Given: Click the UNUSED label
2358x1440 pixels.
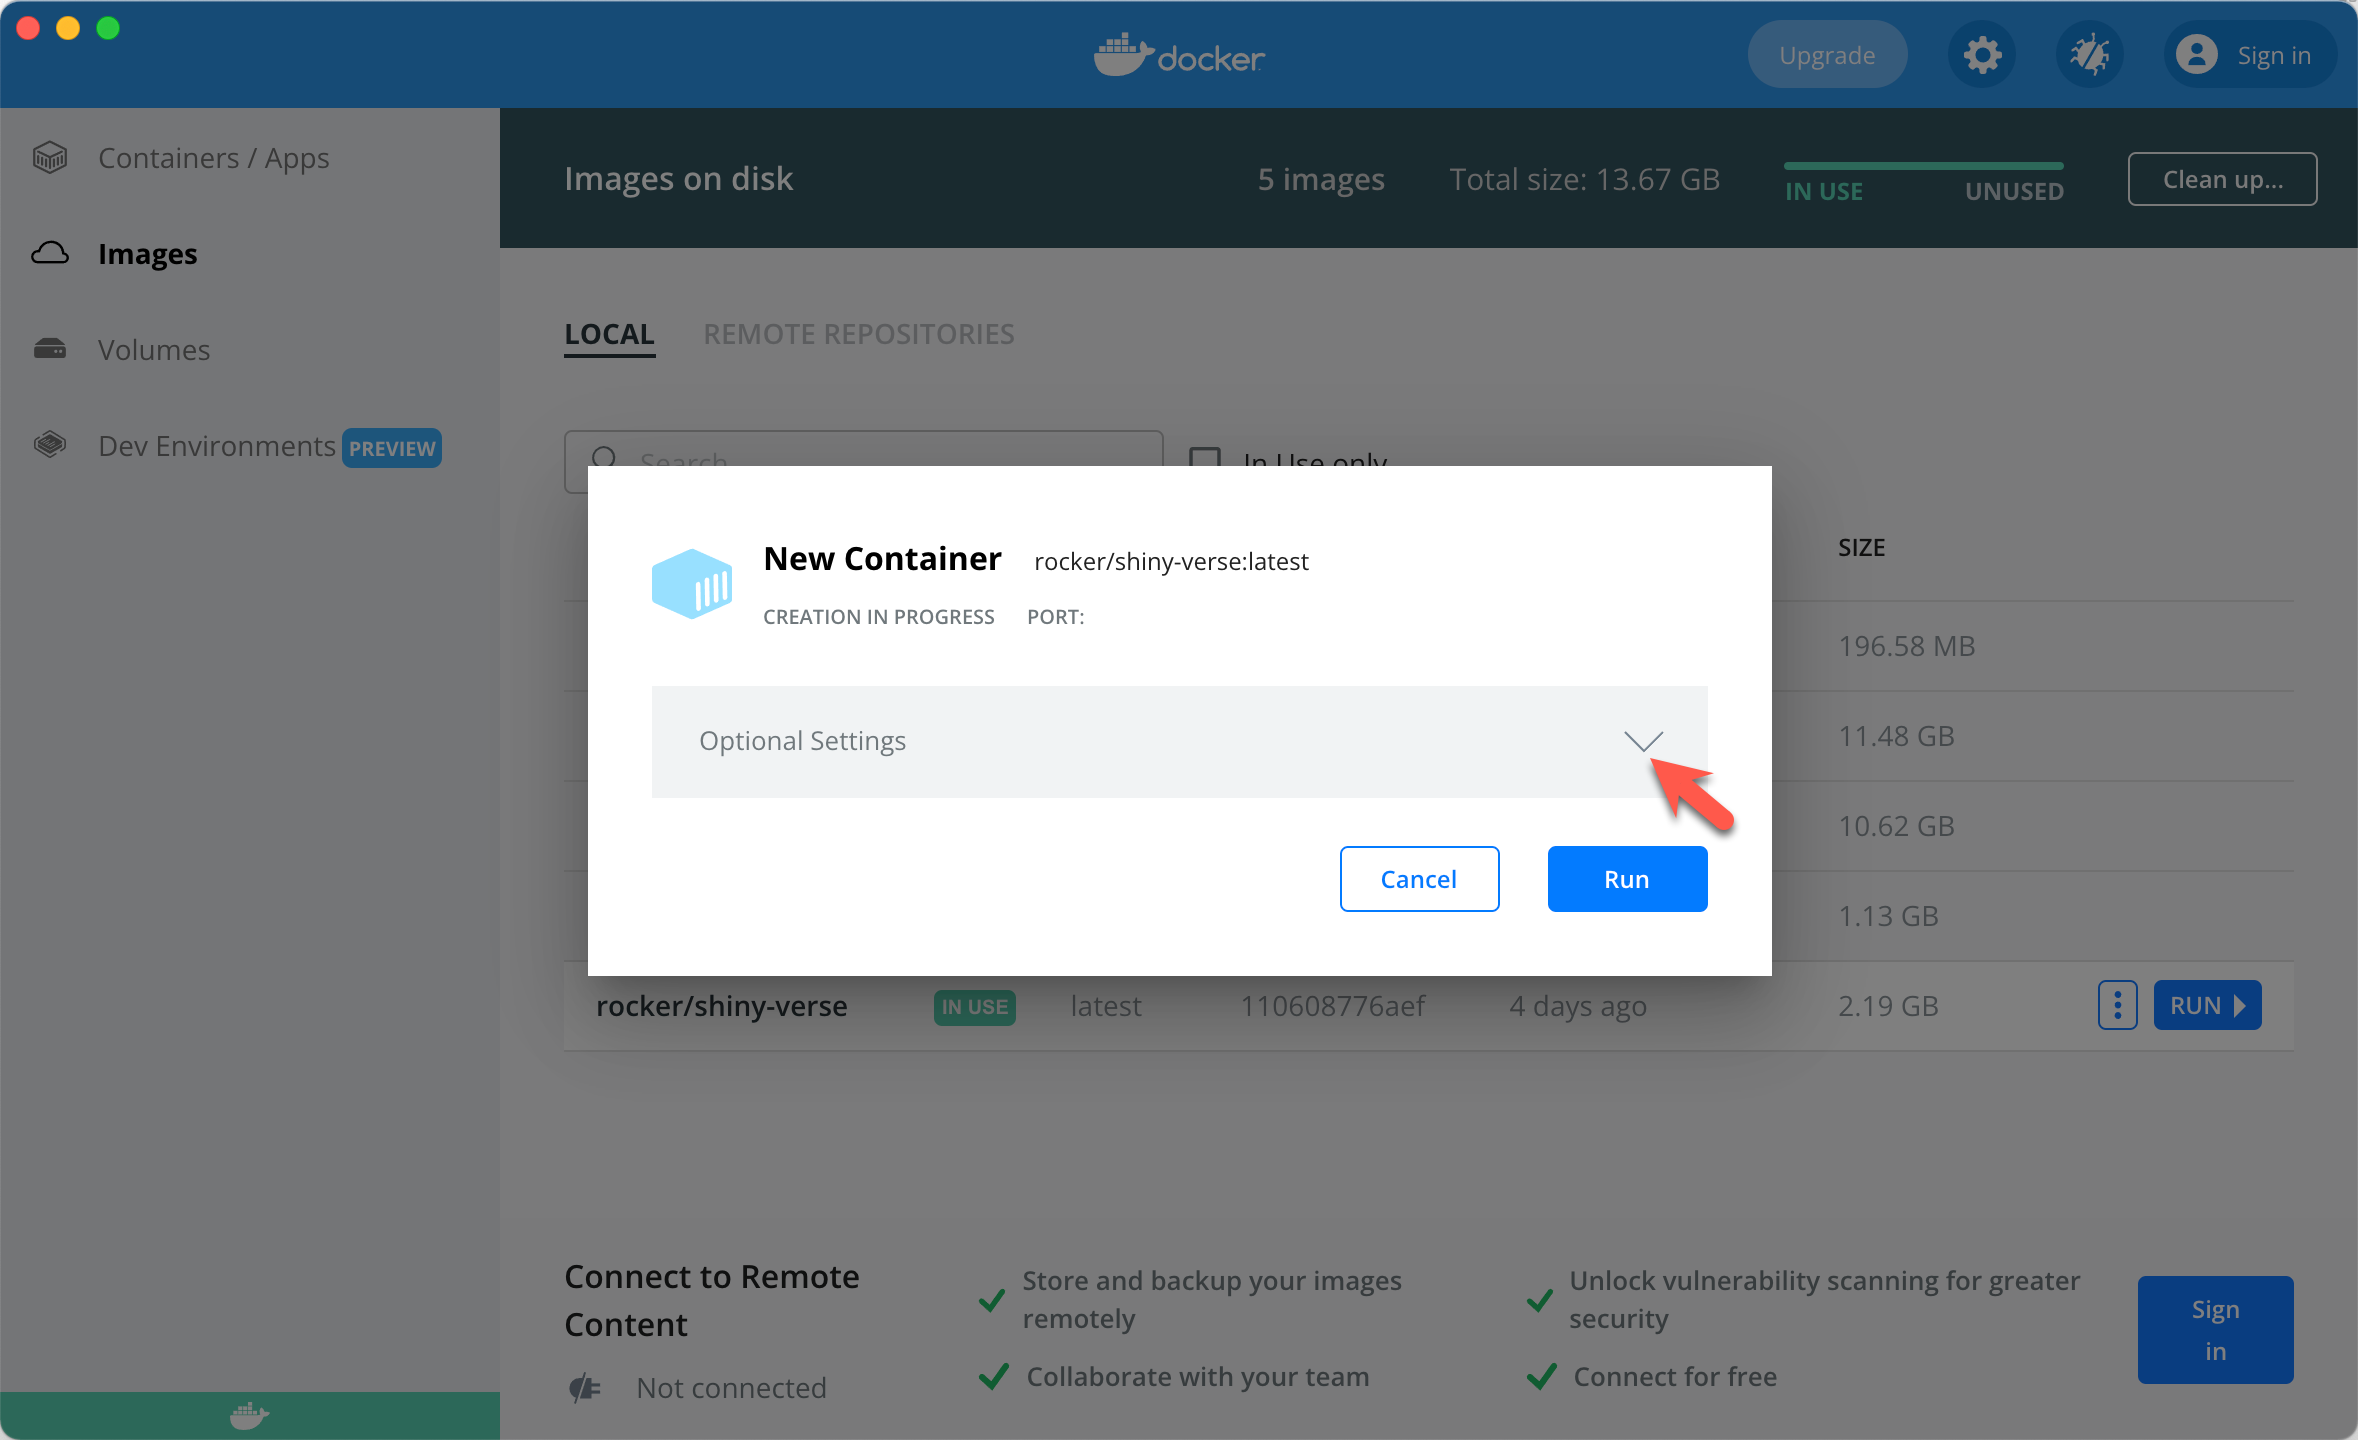Looking at the screenshot, I should 2014,191.
